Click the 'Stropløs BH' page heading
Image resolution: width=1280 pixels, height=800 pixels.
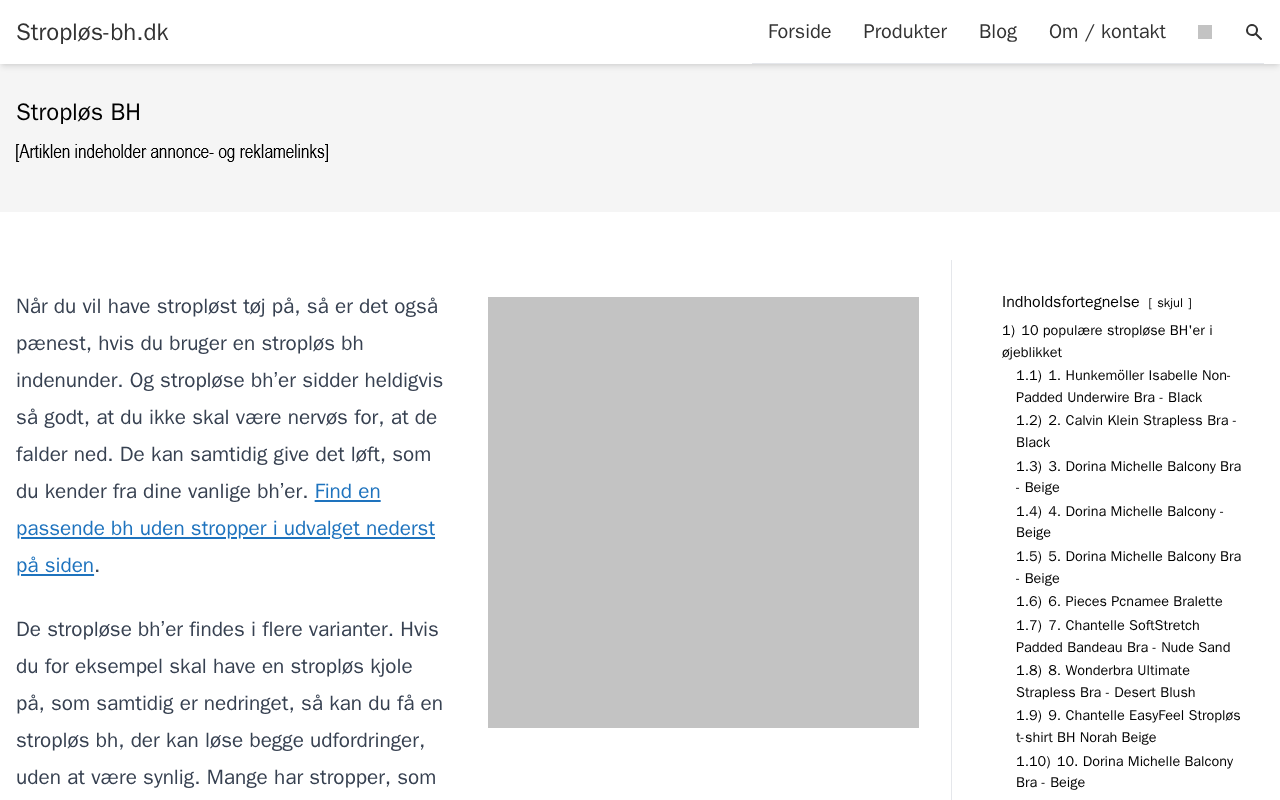coord(78,112)
